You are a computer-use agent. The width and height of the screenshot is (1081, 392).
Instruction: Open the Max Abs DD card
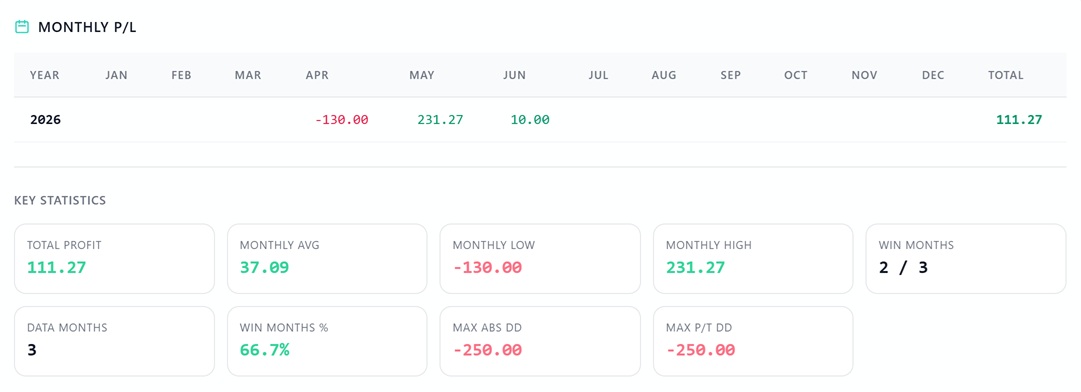click(540, 342)
